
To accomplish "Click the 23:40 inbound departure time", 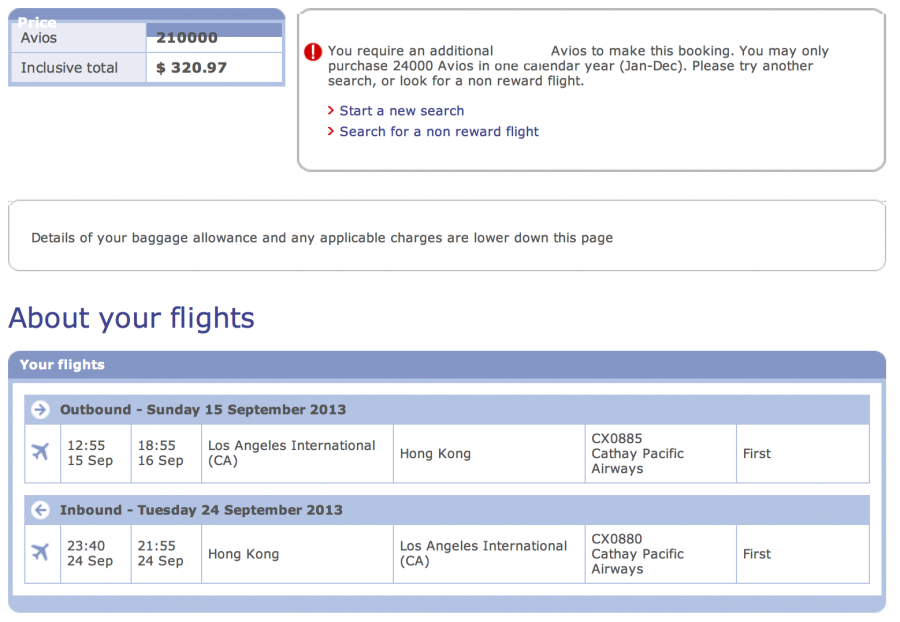I will pos(85,546).
